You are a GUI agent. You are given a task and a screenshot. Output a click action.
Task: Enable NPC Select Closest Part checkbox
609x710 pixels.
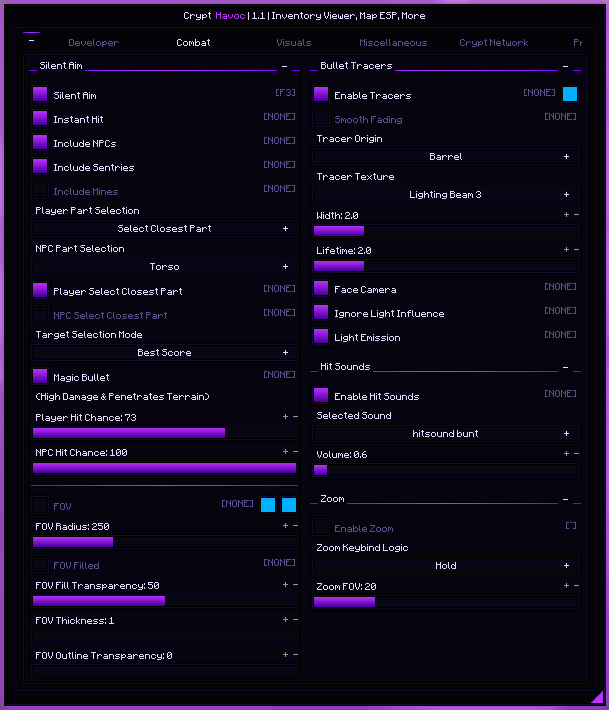point(40,314)
